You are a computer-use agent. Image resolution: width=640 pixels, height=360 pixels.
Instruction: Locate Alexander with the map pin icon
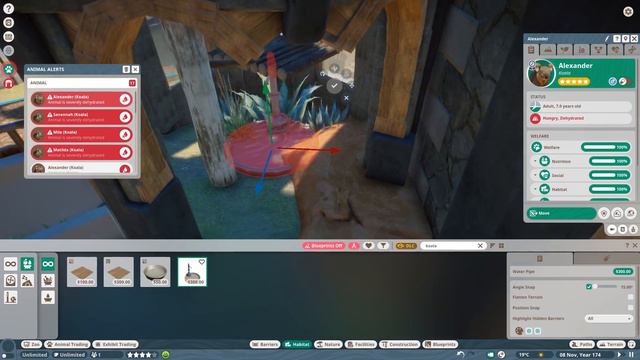pyautogui.click(x=625, y=39)
